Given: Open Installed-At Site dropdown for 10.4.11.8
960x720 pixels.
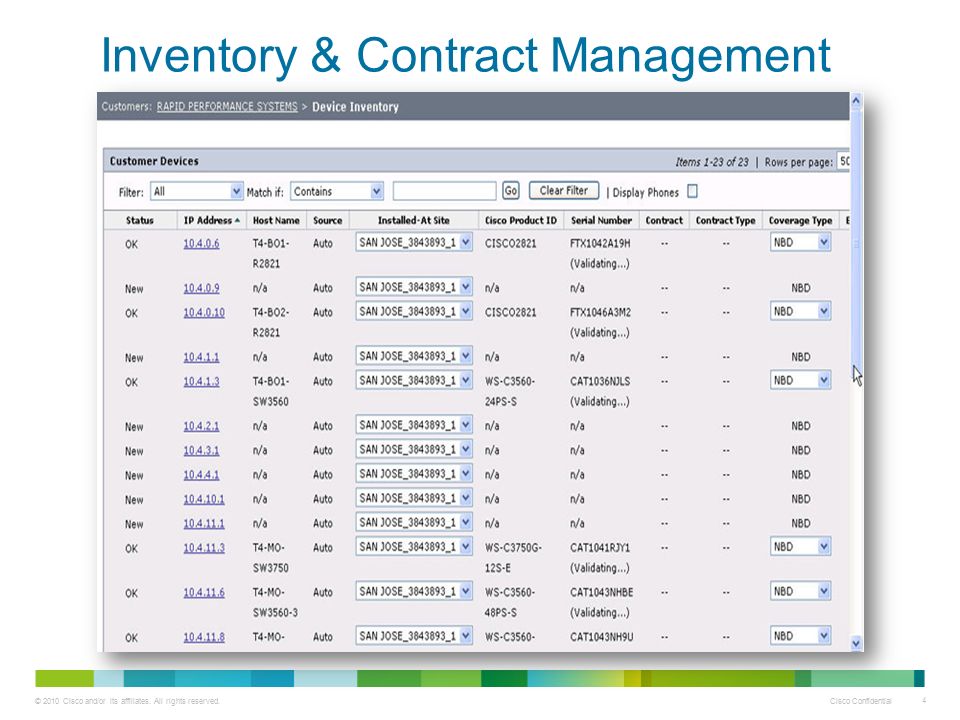Looking at the screenshot, I should tap(414, 636).
